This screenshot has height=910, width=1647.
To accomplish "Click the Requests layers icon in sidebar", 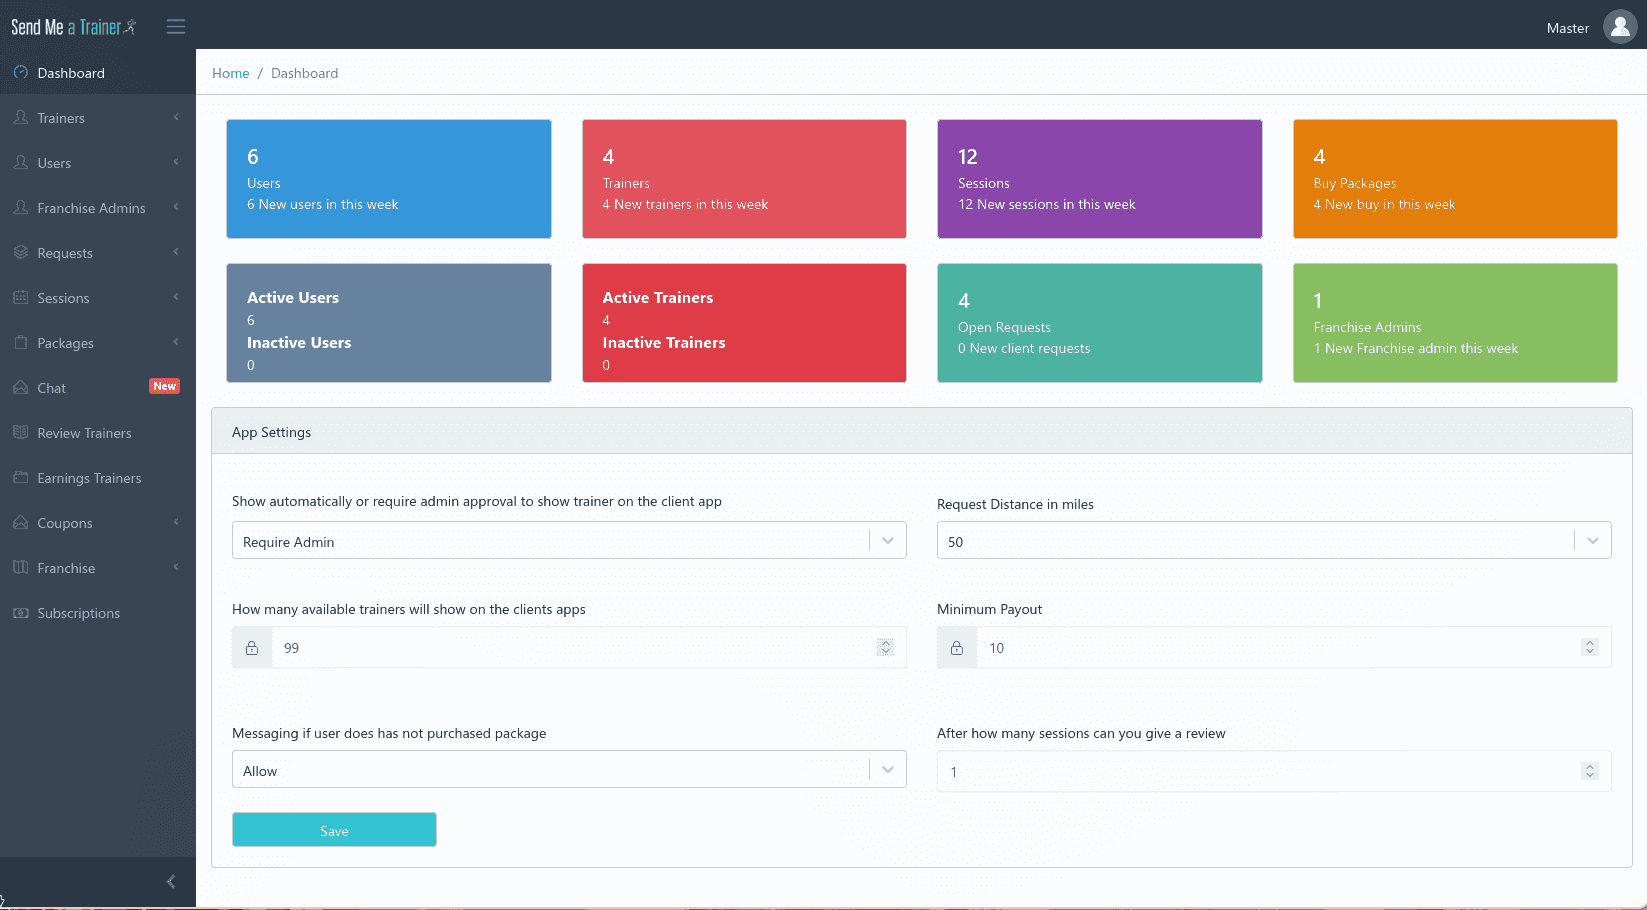I will pos(21,252).
